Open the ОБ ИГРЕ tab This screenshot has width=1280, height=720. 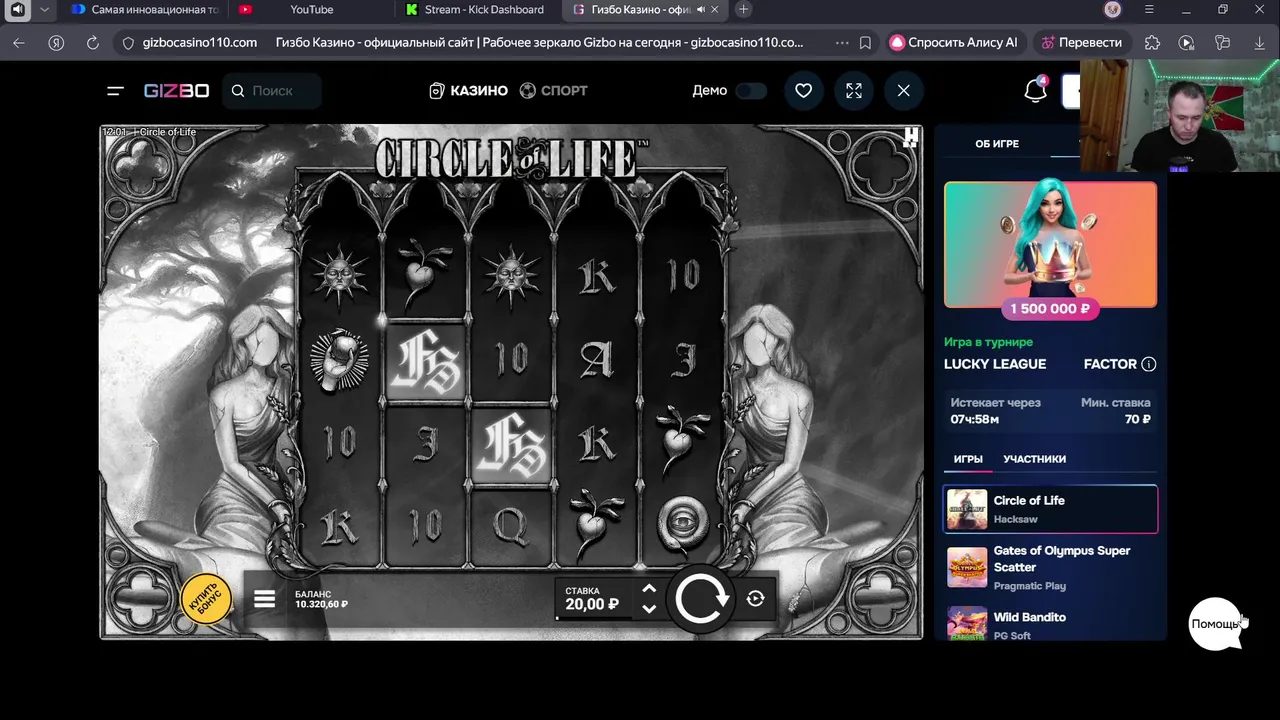coord(997,144)
